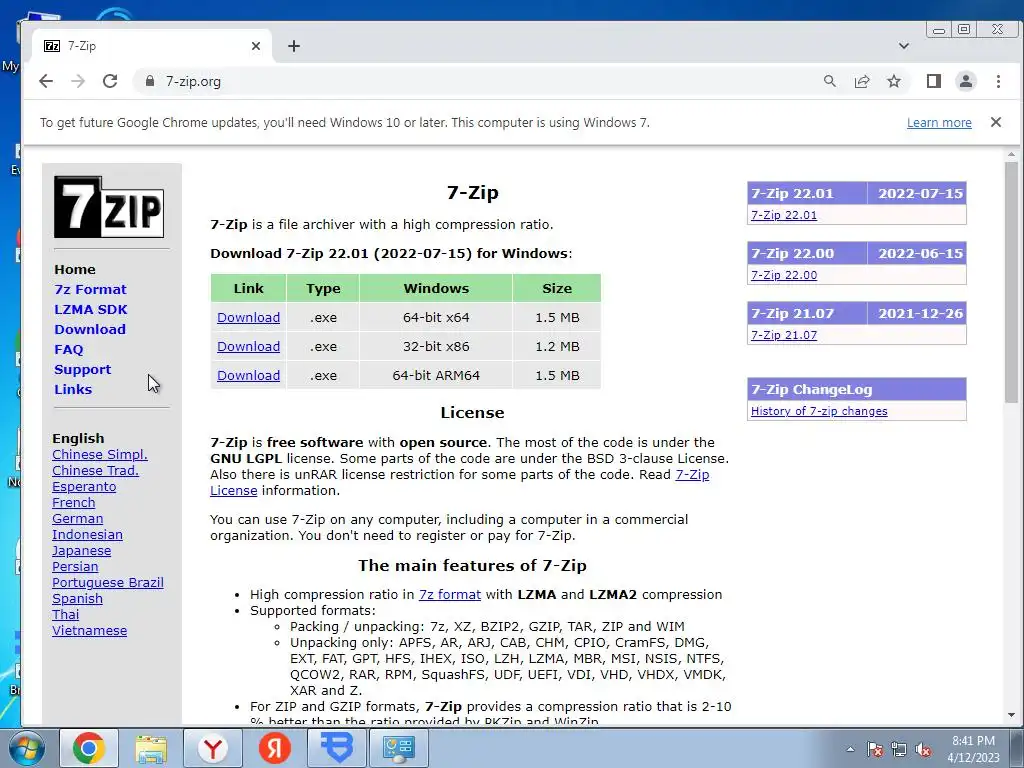Open the 7-Zip 22.01 news link
Viewport: 1024px width, 768px height.
pos(784,215)
